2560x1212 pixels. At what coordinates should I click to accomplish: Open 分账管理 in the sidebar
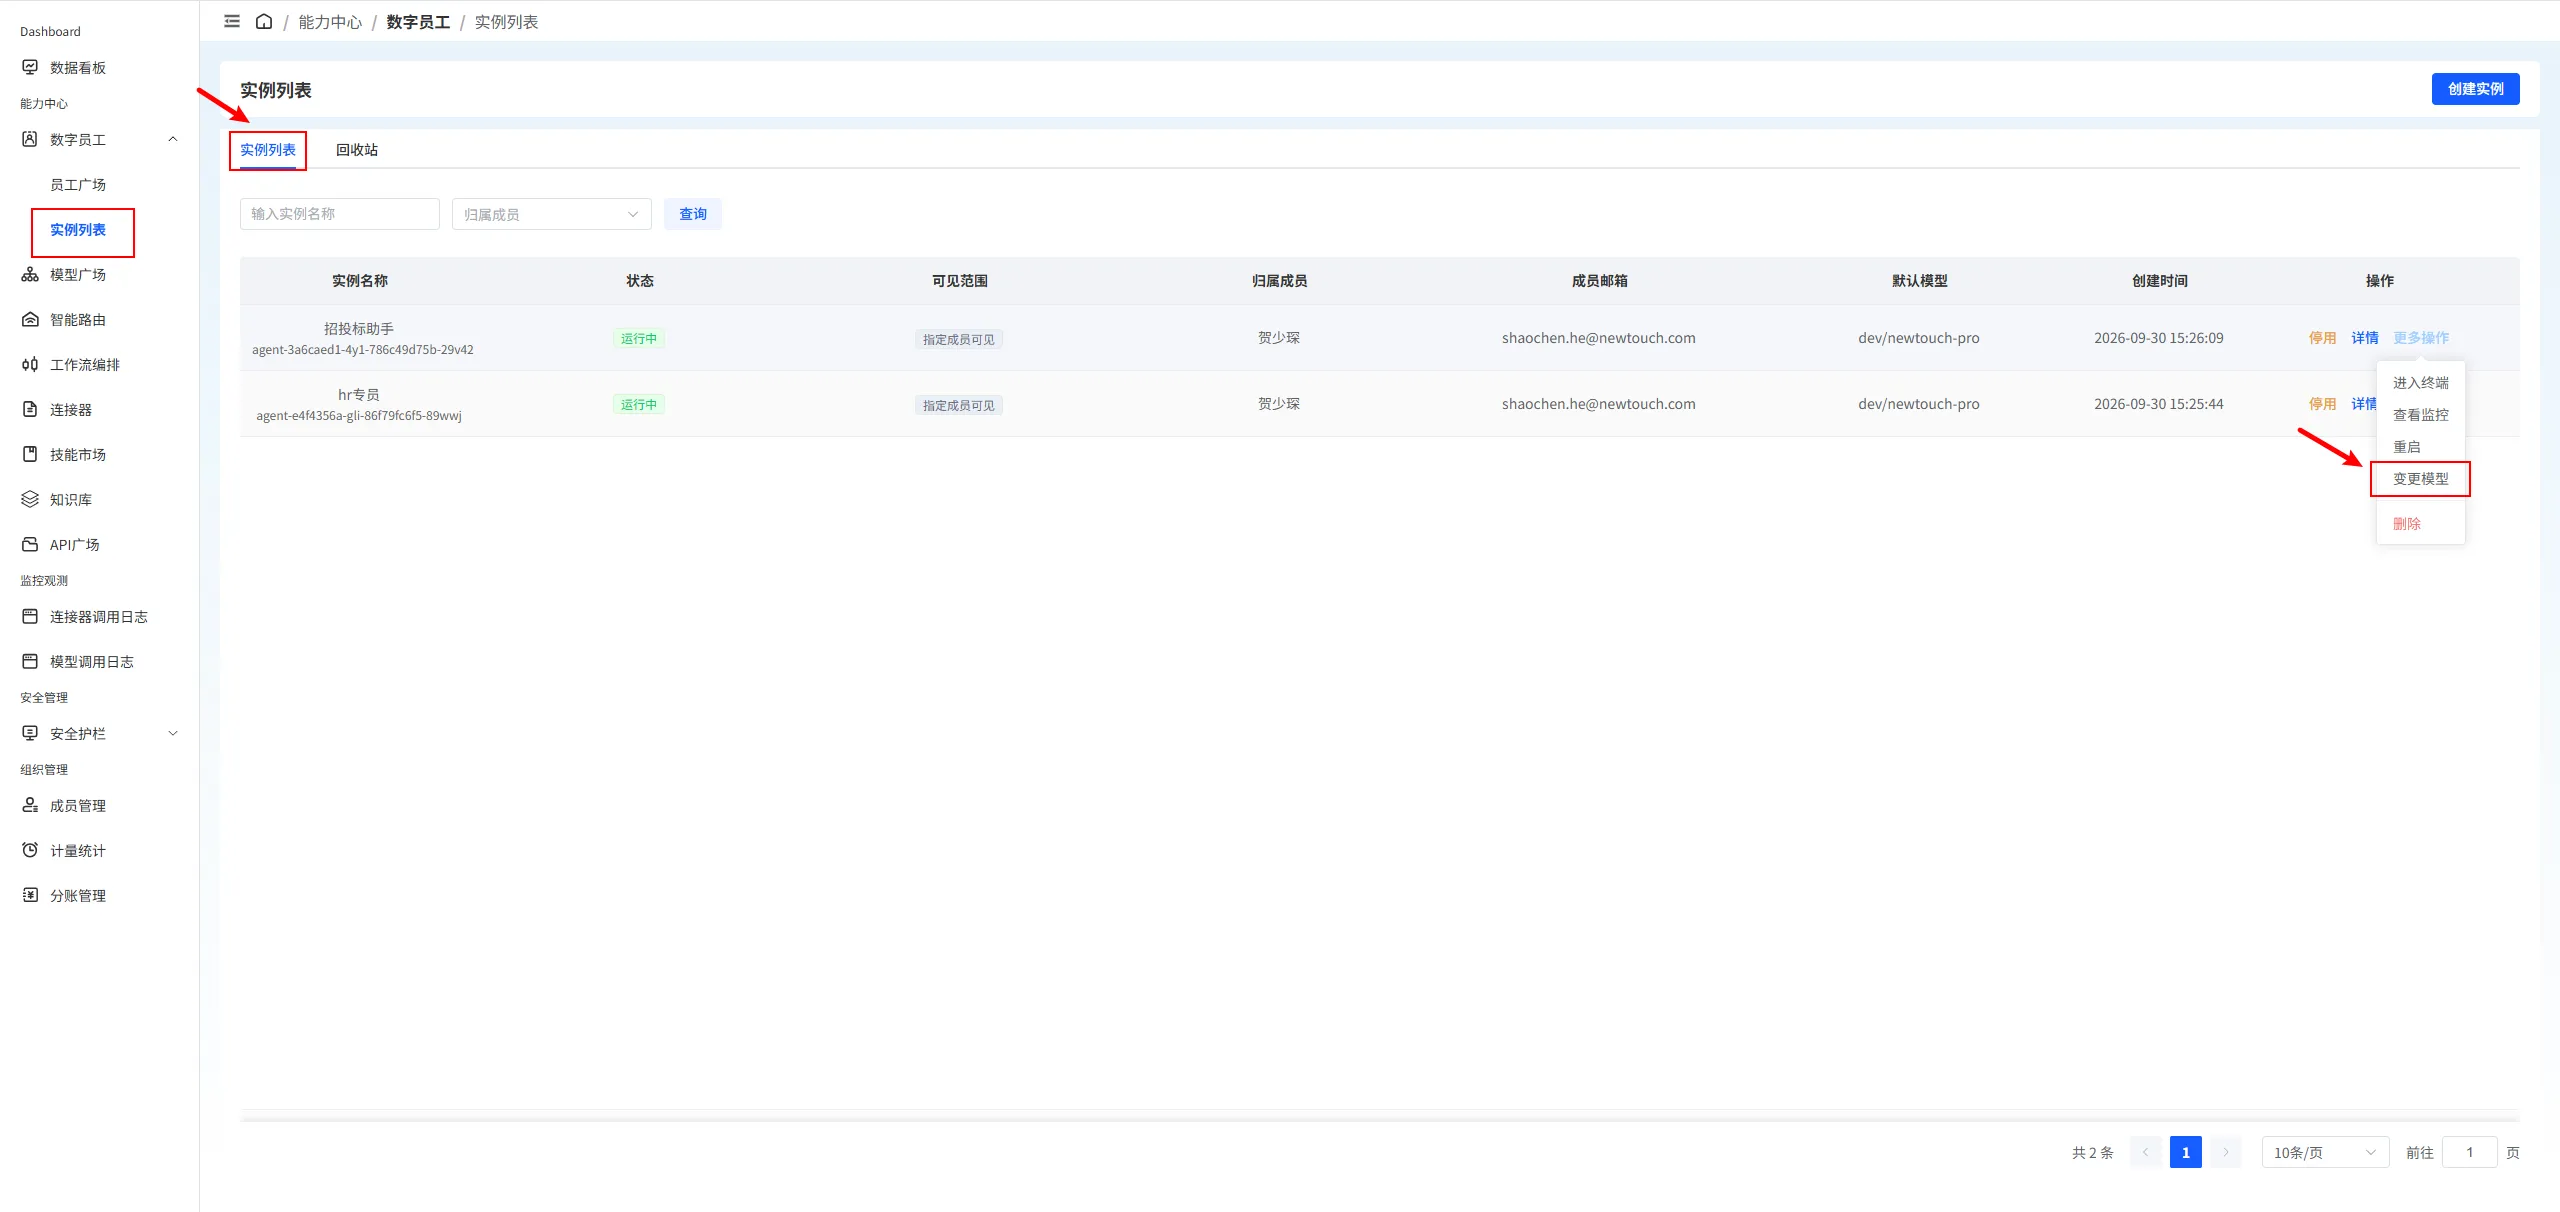78,895
